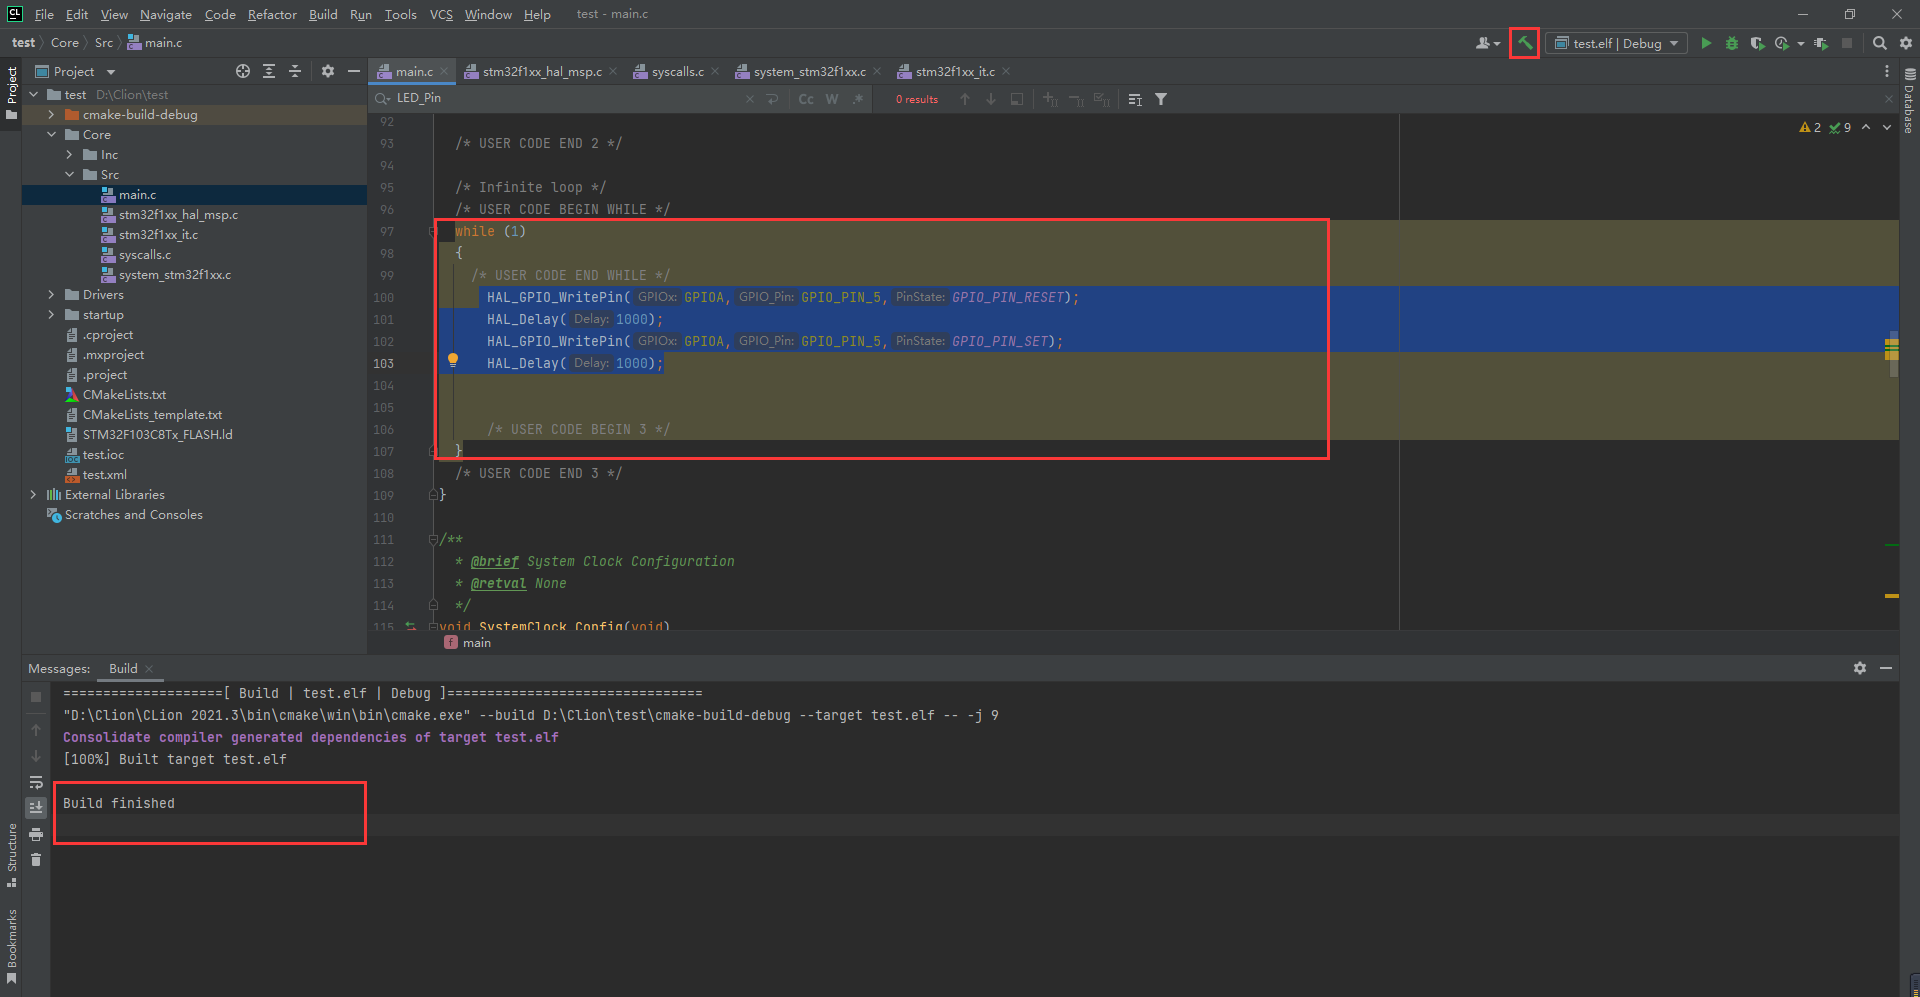Expand all nodes in Project panel
Viewport: 1920px width, 997px height.
tap(269, 71)
